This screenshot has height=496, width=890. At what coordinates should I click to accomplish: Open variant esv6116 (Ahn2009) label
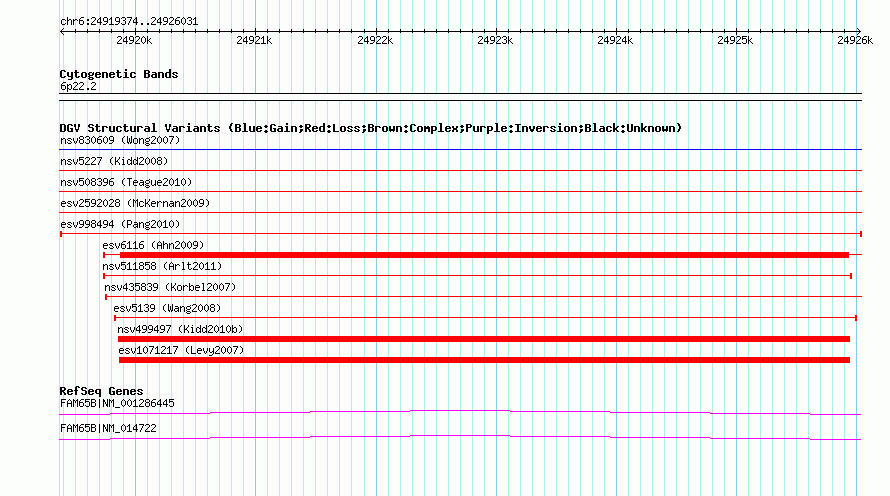[x=153, y=245]
